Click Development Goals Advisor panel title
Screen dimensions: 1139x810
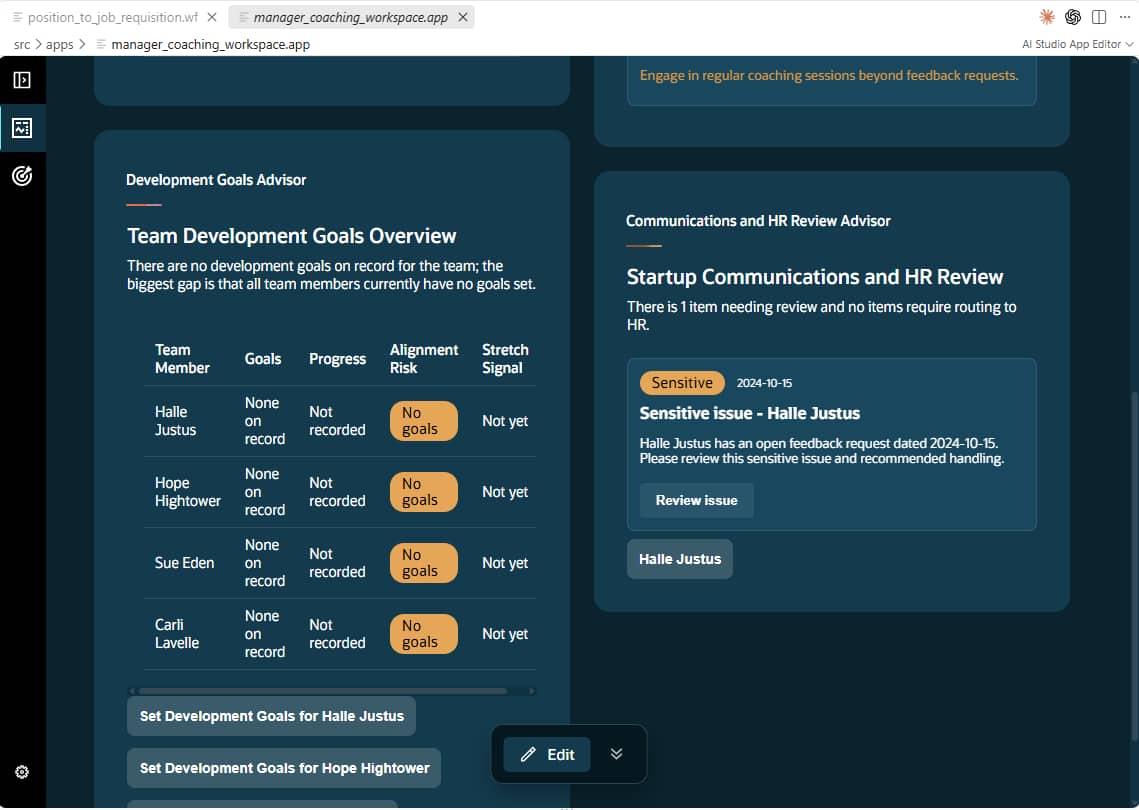point(216,180)
